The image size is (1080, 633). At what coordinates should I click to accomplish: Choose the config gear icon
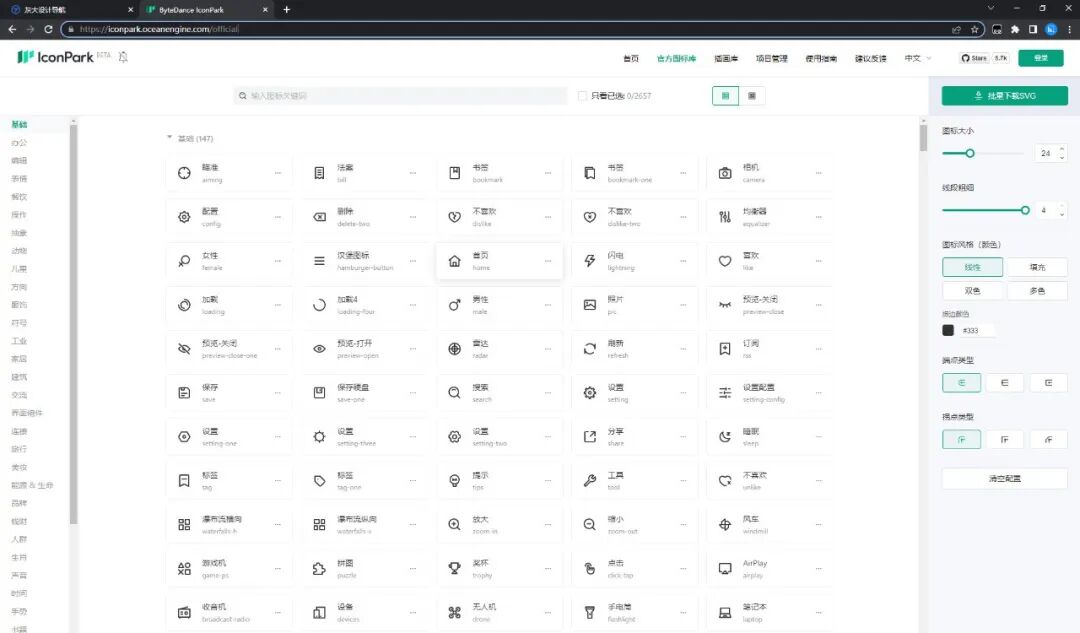click(x=184, y=217)
